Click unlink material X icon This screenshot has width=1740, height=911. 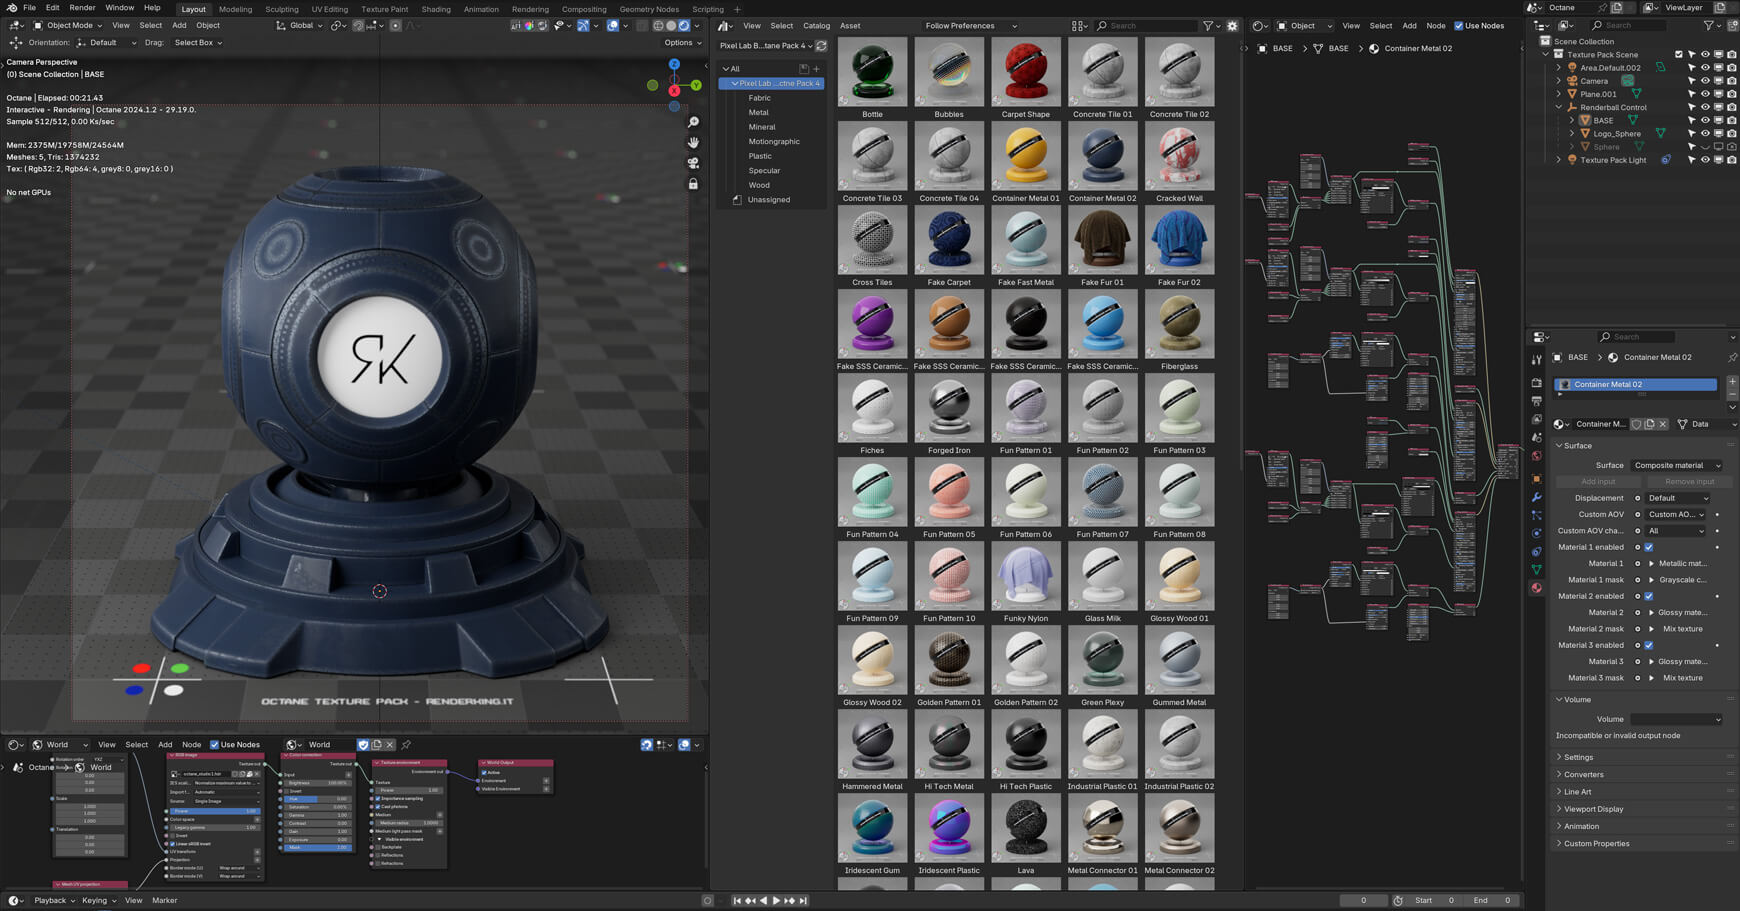[1662, 424]
